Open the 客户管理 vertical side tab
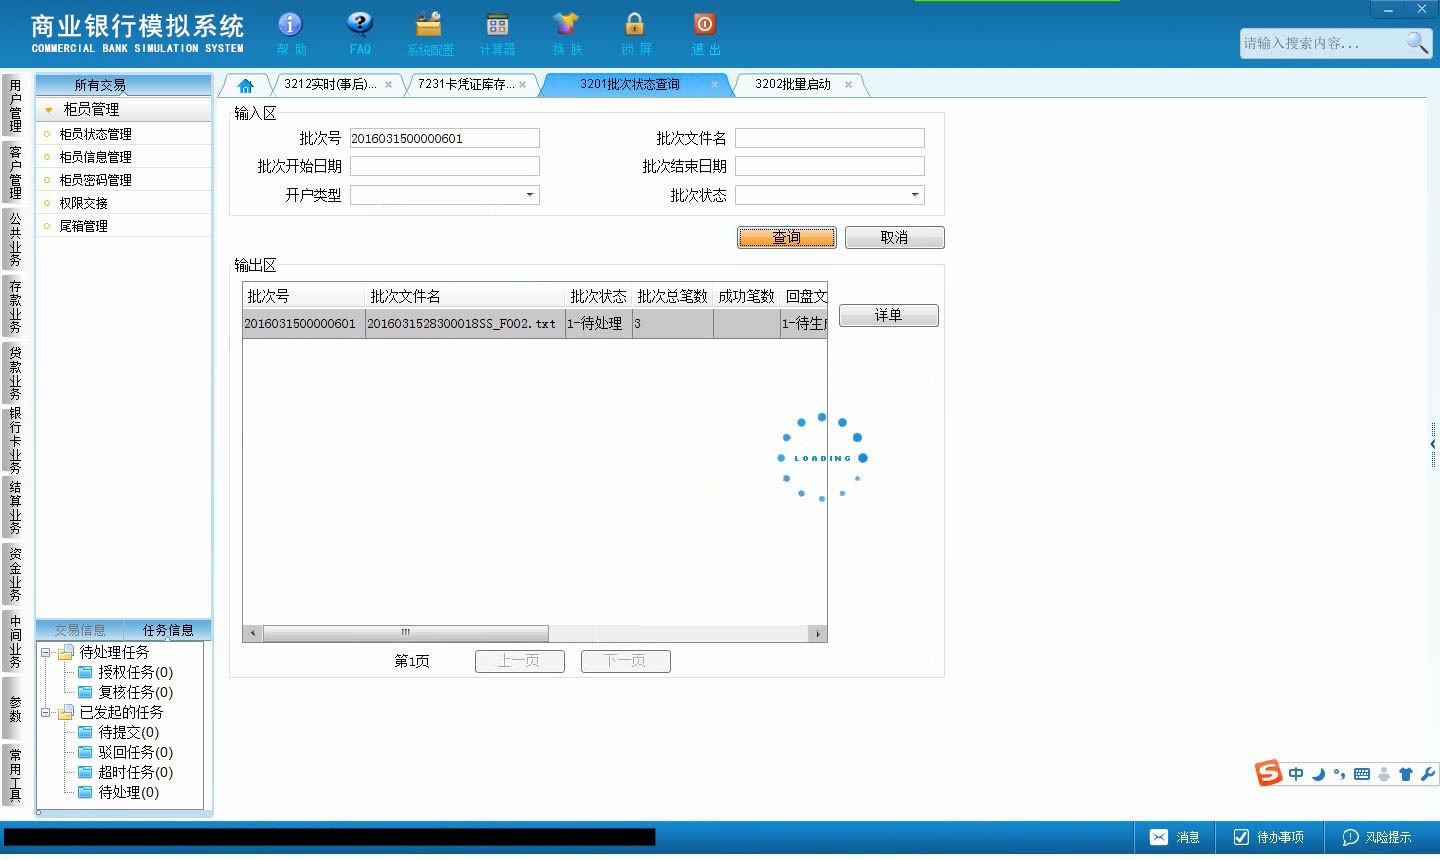Screen dimensions: 1440x860 [15, 172]
